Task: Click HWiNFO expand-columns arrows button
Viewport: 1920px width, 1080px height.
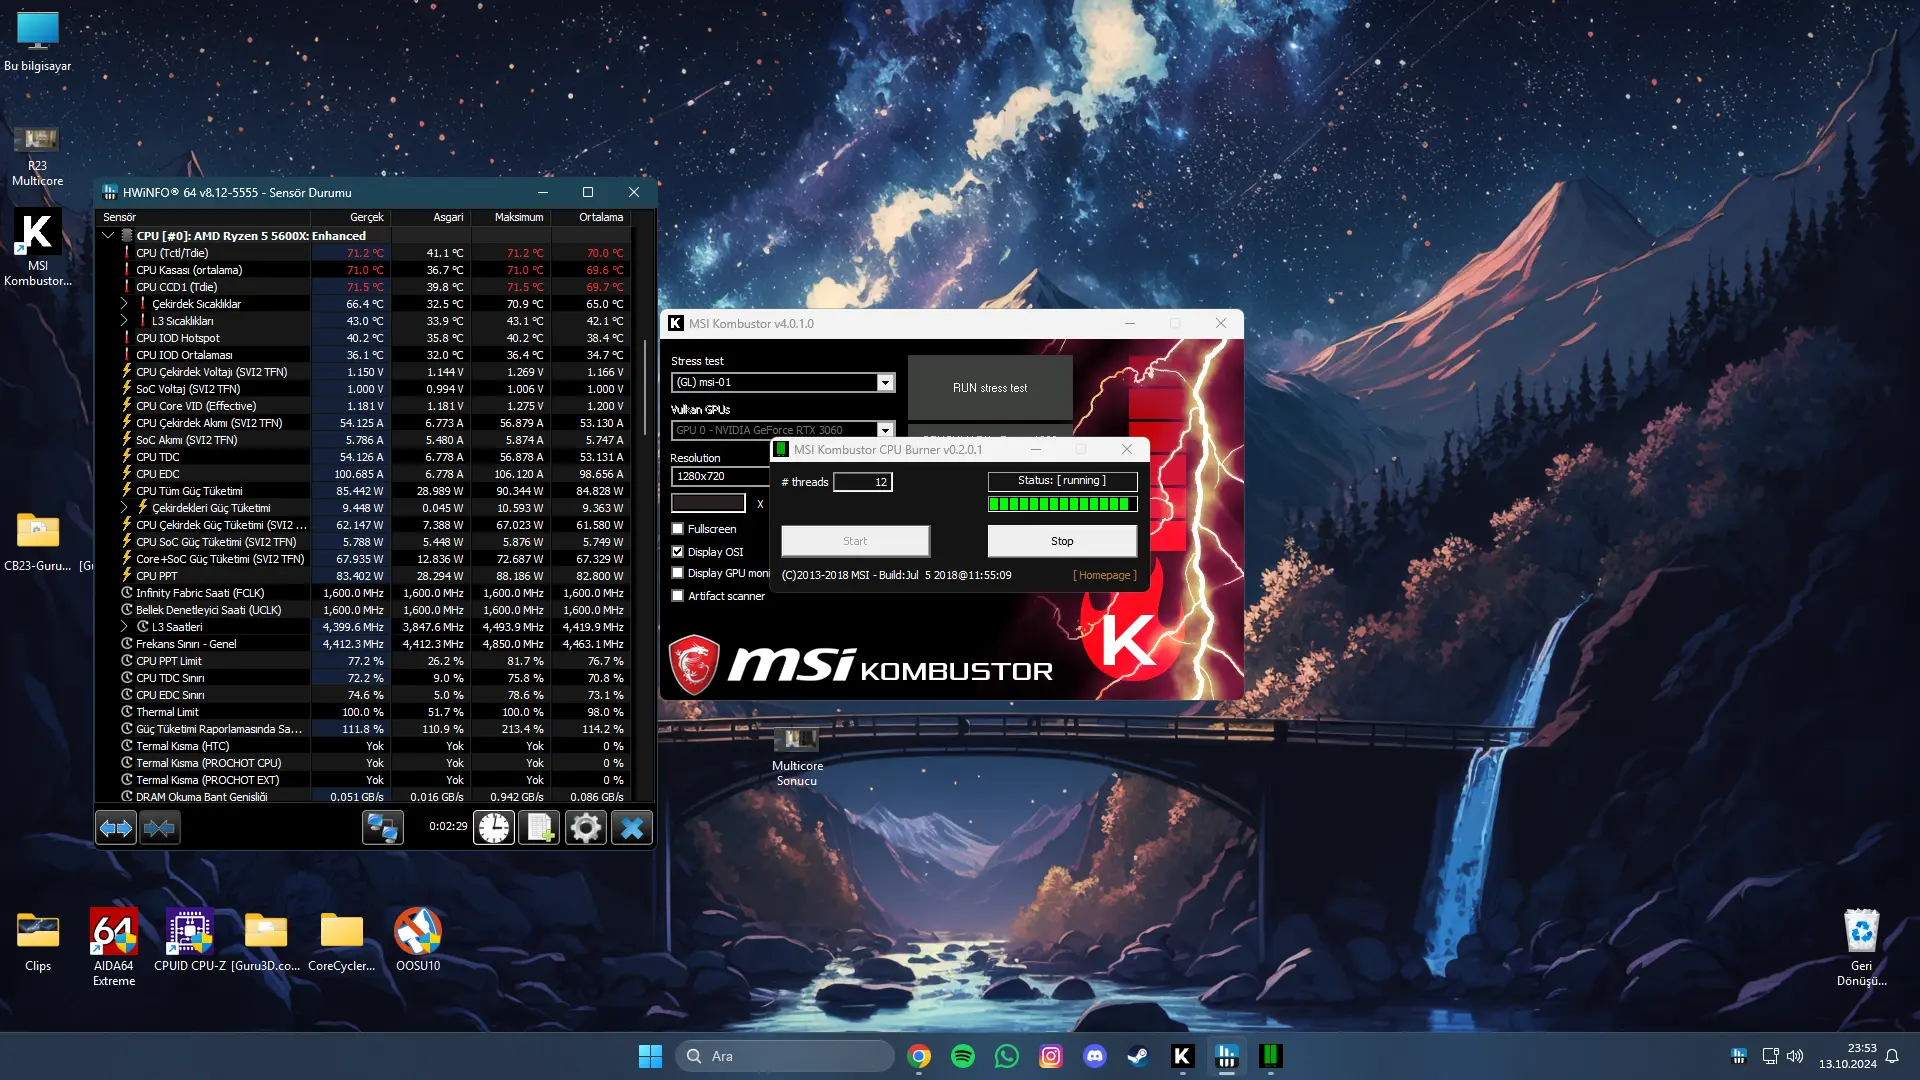Action: [116, 828]
